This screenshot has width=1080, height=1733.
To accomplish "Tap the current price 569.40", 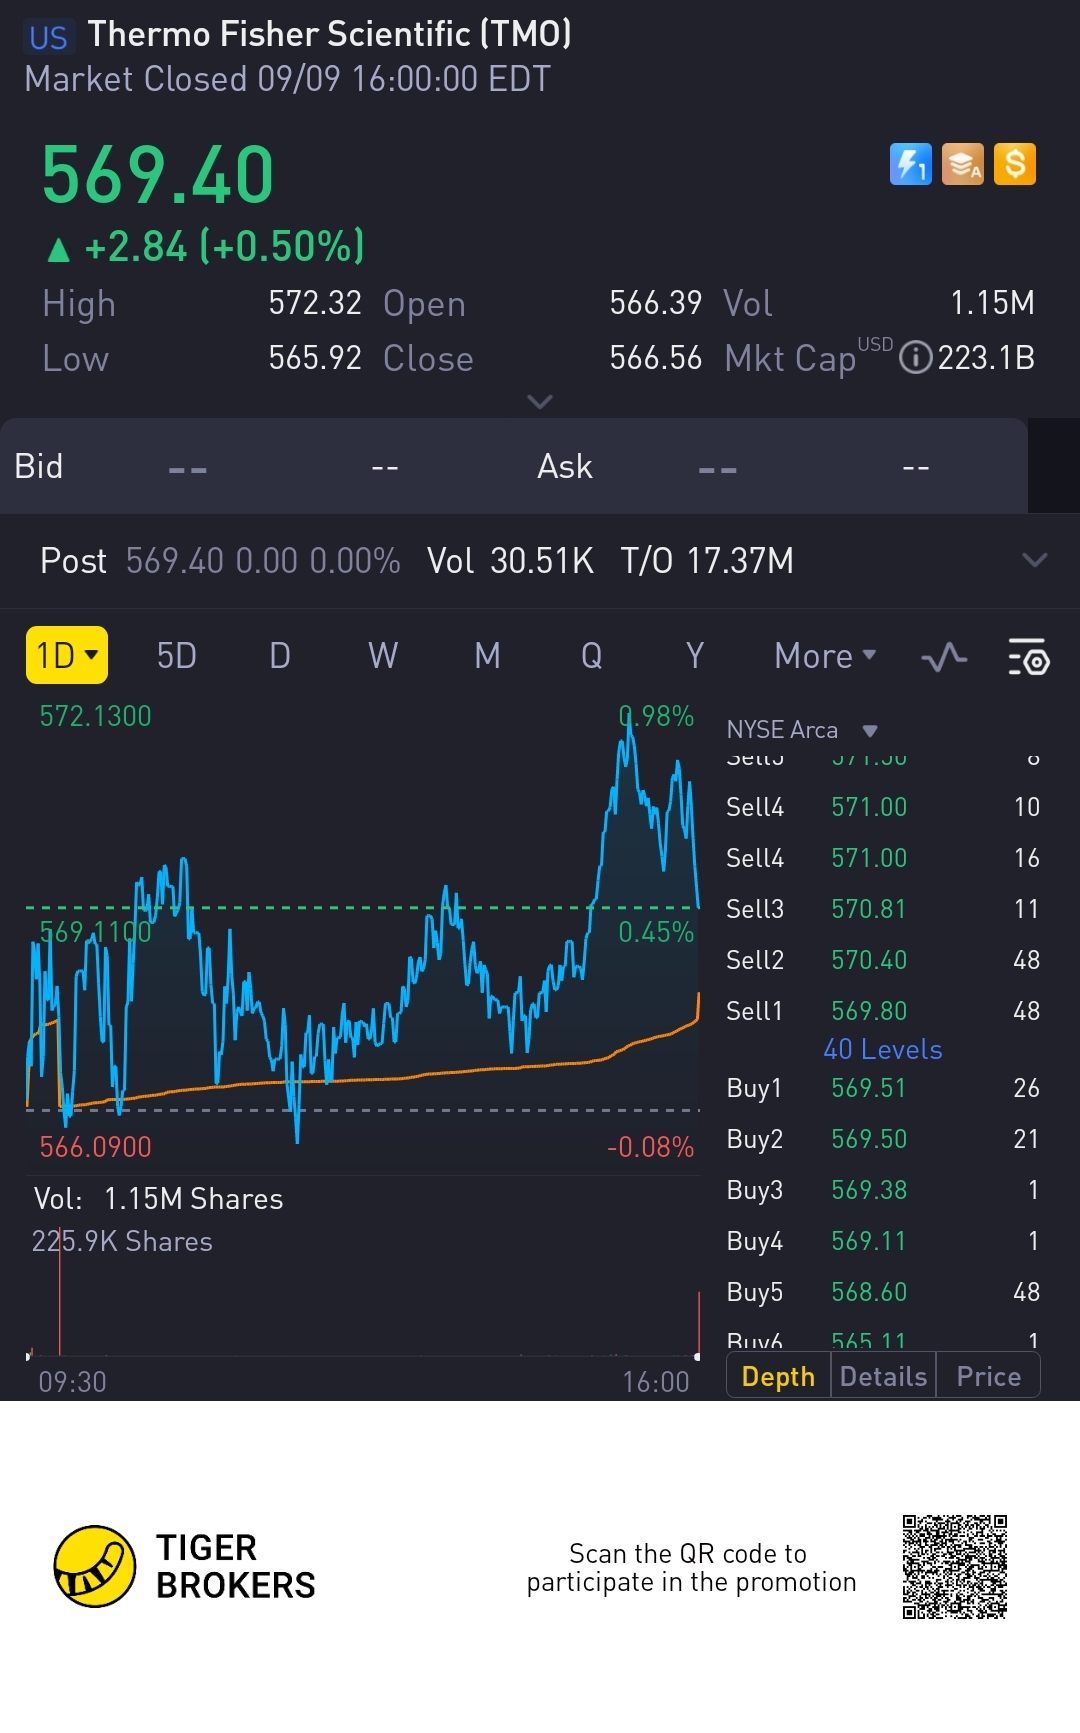I will (158, 175).
